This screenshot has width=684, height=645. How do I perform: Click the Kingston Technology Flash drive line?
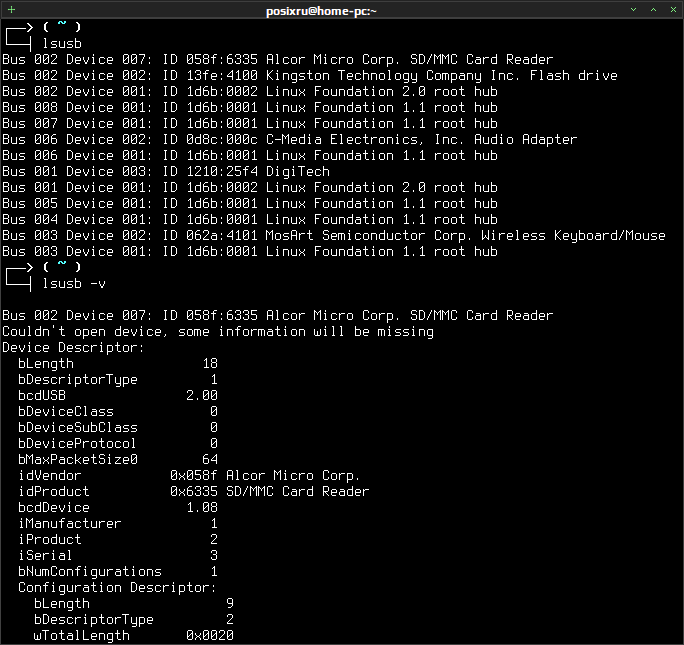coord(310,76)
